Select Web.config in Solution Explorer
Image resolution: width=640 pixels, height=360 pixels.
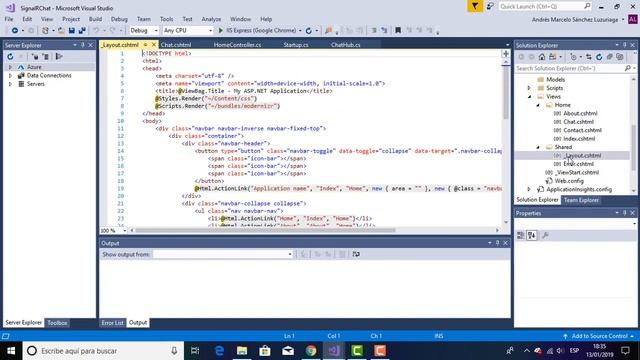coord(569,181)
